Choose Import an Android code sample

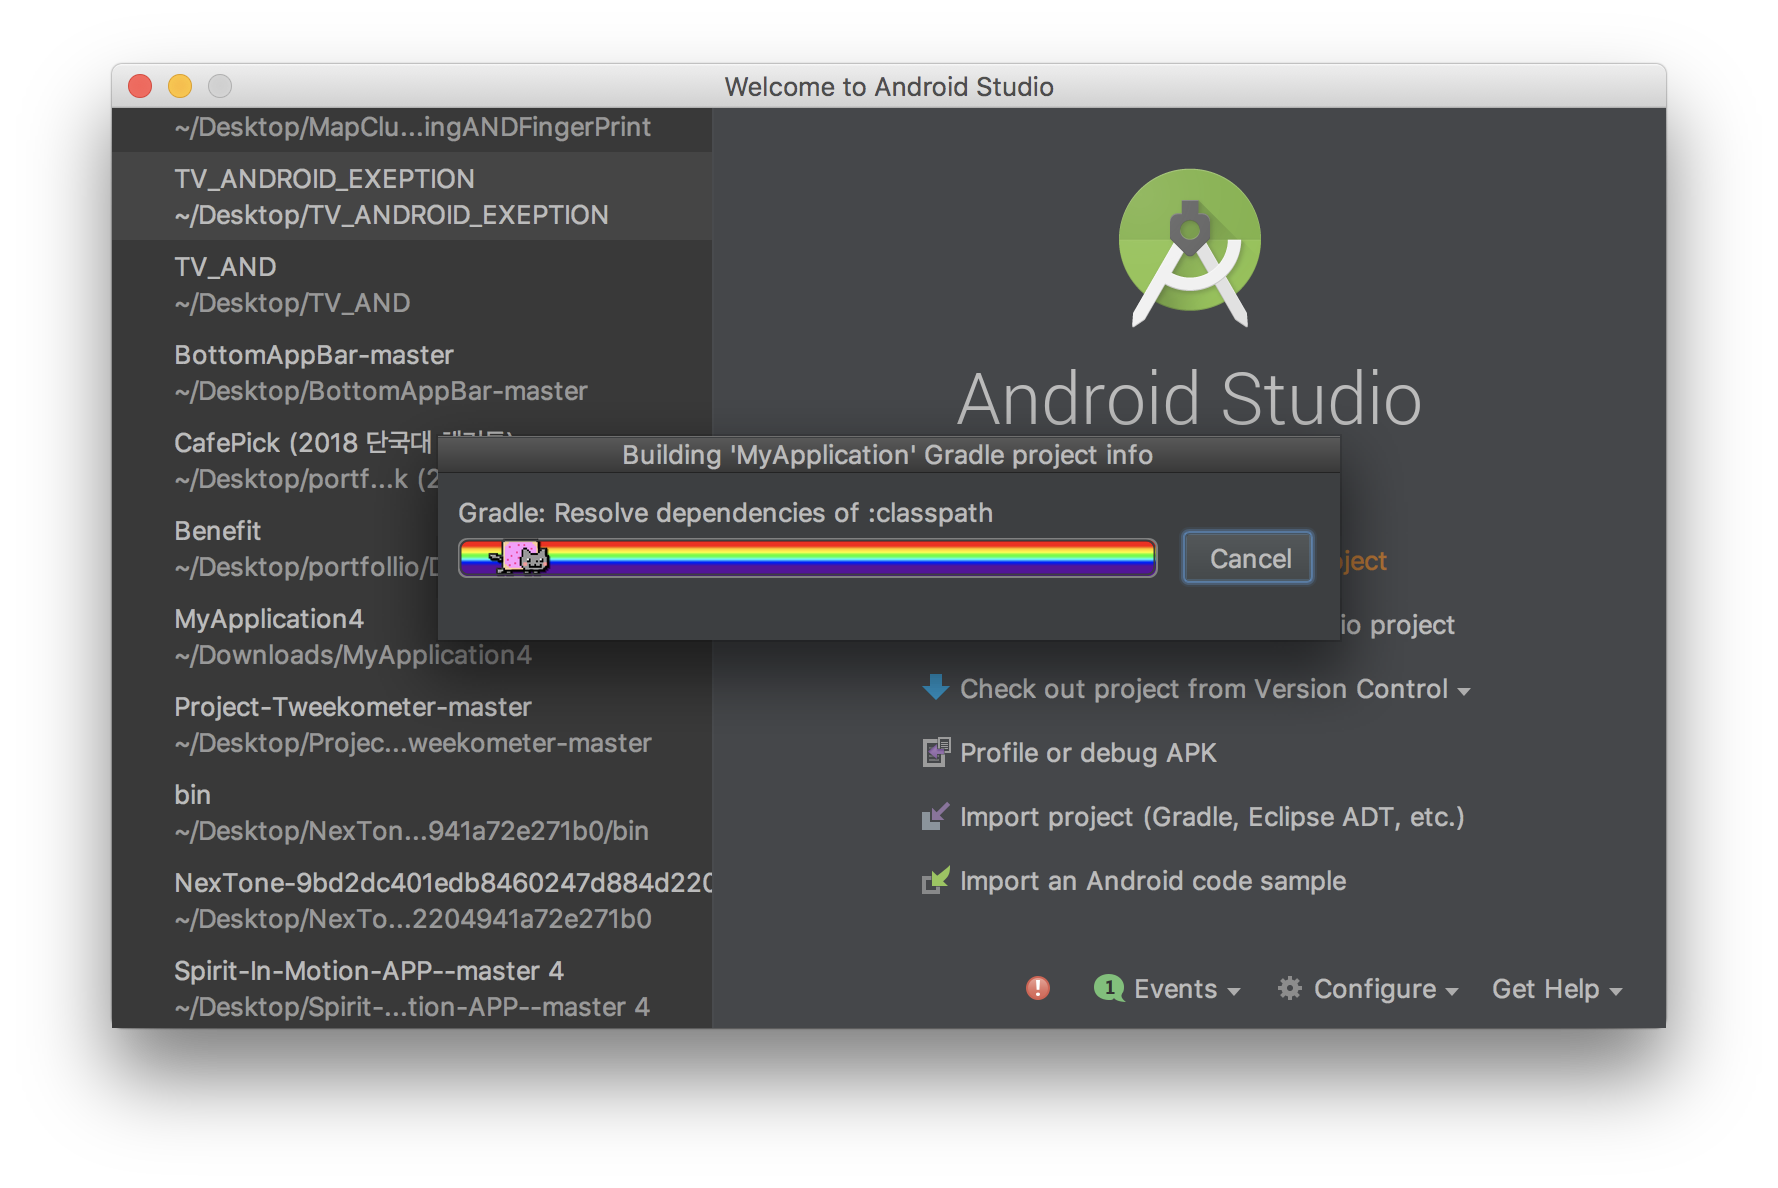coord(1153,881)
